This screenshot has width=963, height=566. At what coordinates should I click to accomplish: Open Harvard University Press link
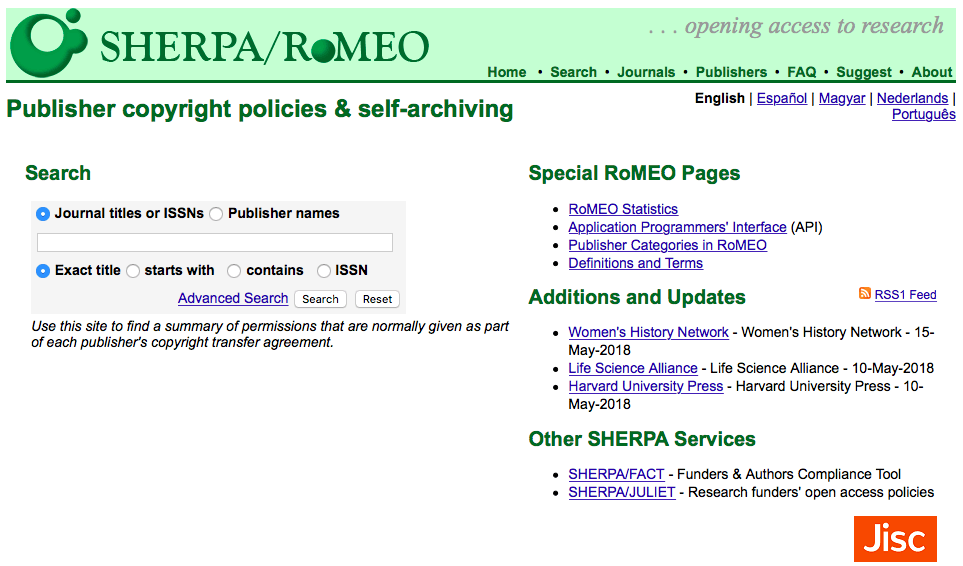[645, 386]
